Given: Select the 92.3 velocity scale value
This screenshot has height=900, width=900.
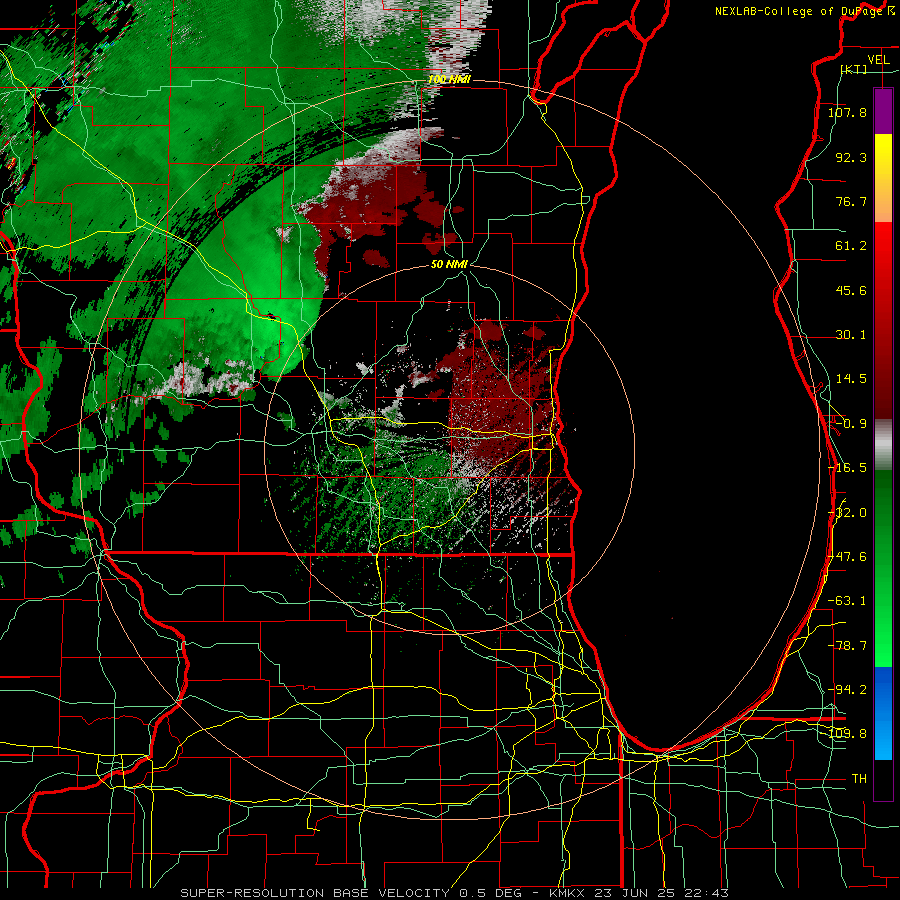Looking at the screenshot, I should 851,157.
